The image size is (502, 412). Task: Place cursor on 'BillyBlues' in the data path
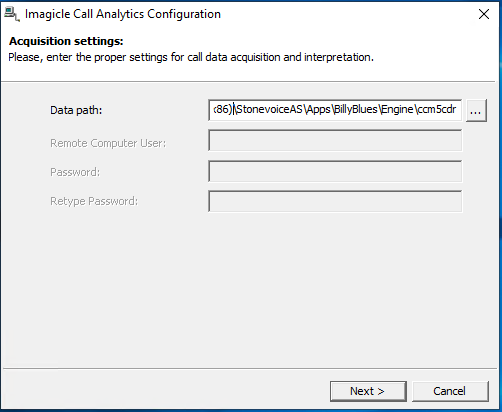click(356, 109)
